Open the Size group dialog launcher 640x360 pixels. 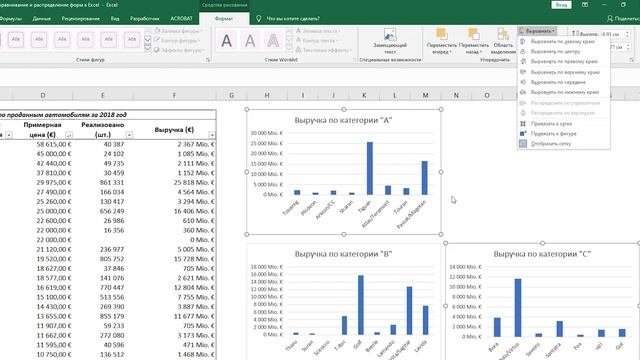point(632,60)
